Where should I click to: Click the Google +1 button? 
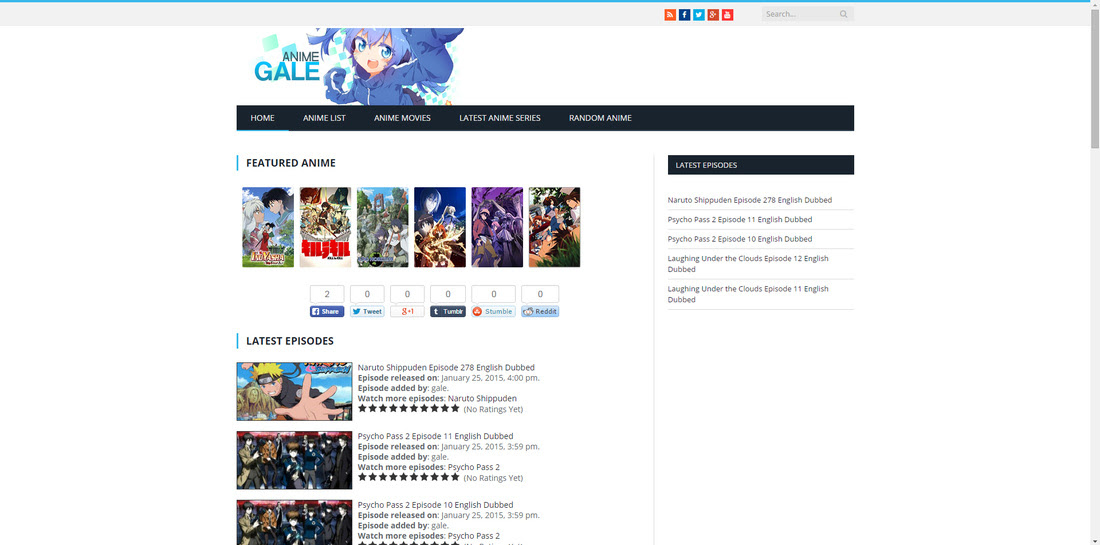[407, 311]
